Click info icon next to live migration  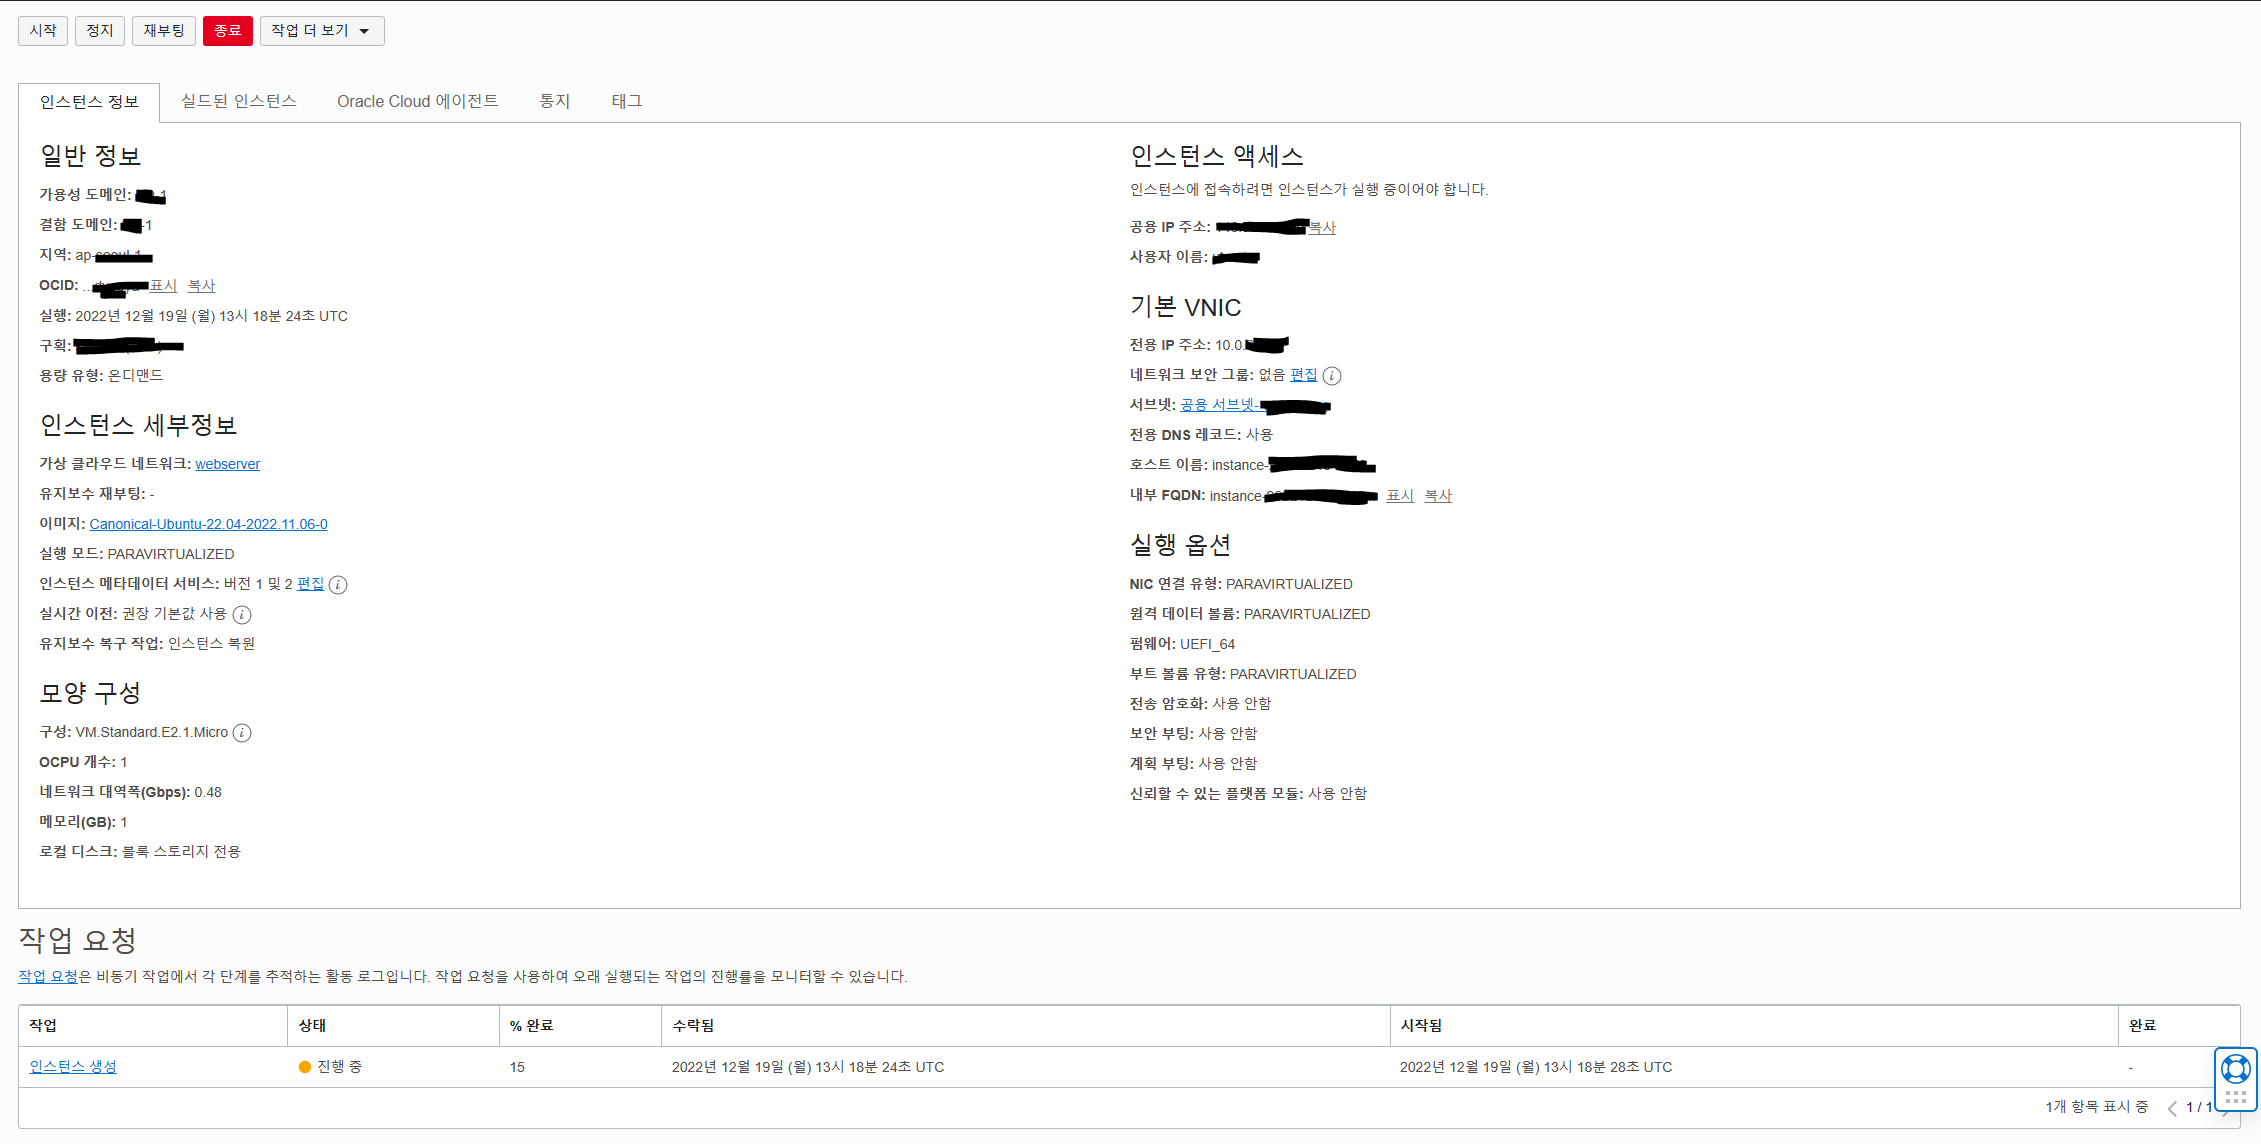[242, 615]
